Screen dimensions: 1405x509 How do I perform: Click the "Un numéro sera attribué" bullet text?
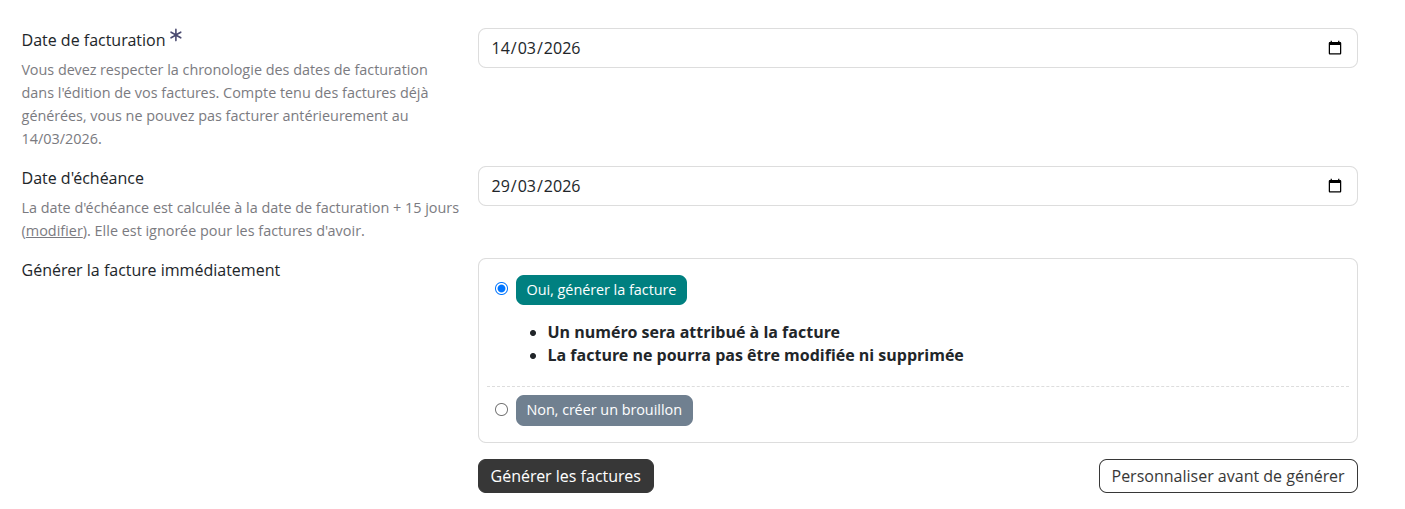tap(693, 332)
